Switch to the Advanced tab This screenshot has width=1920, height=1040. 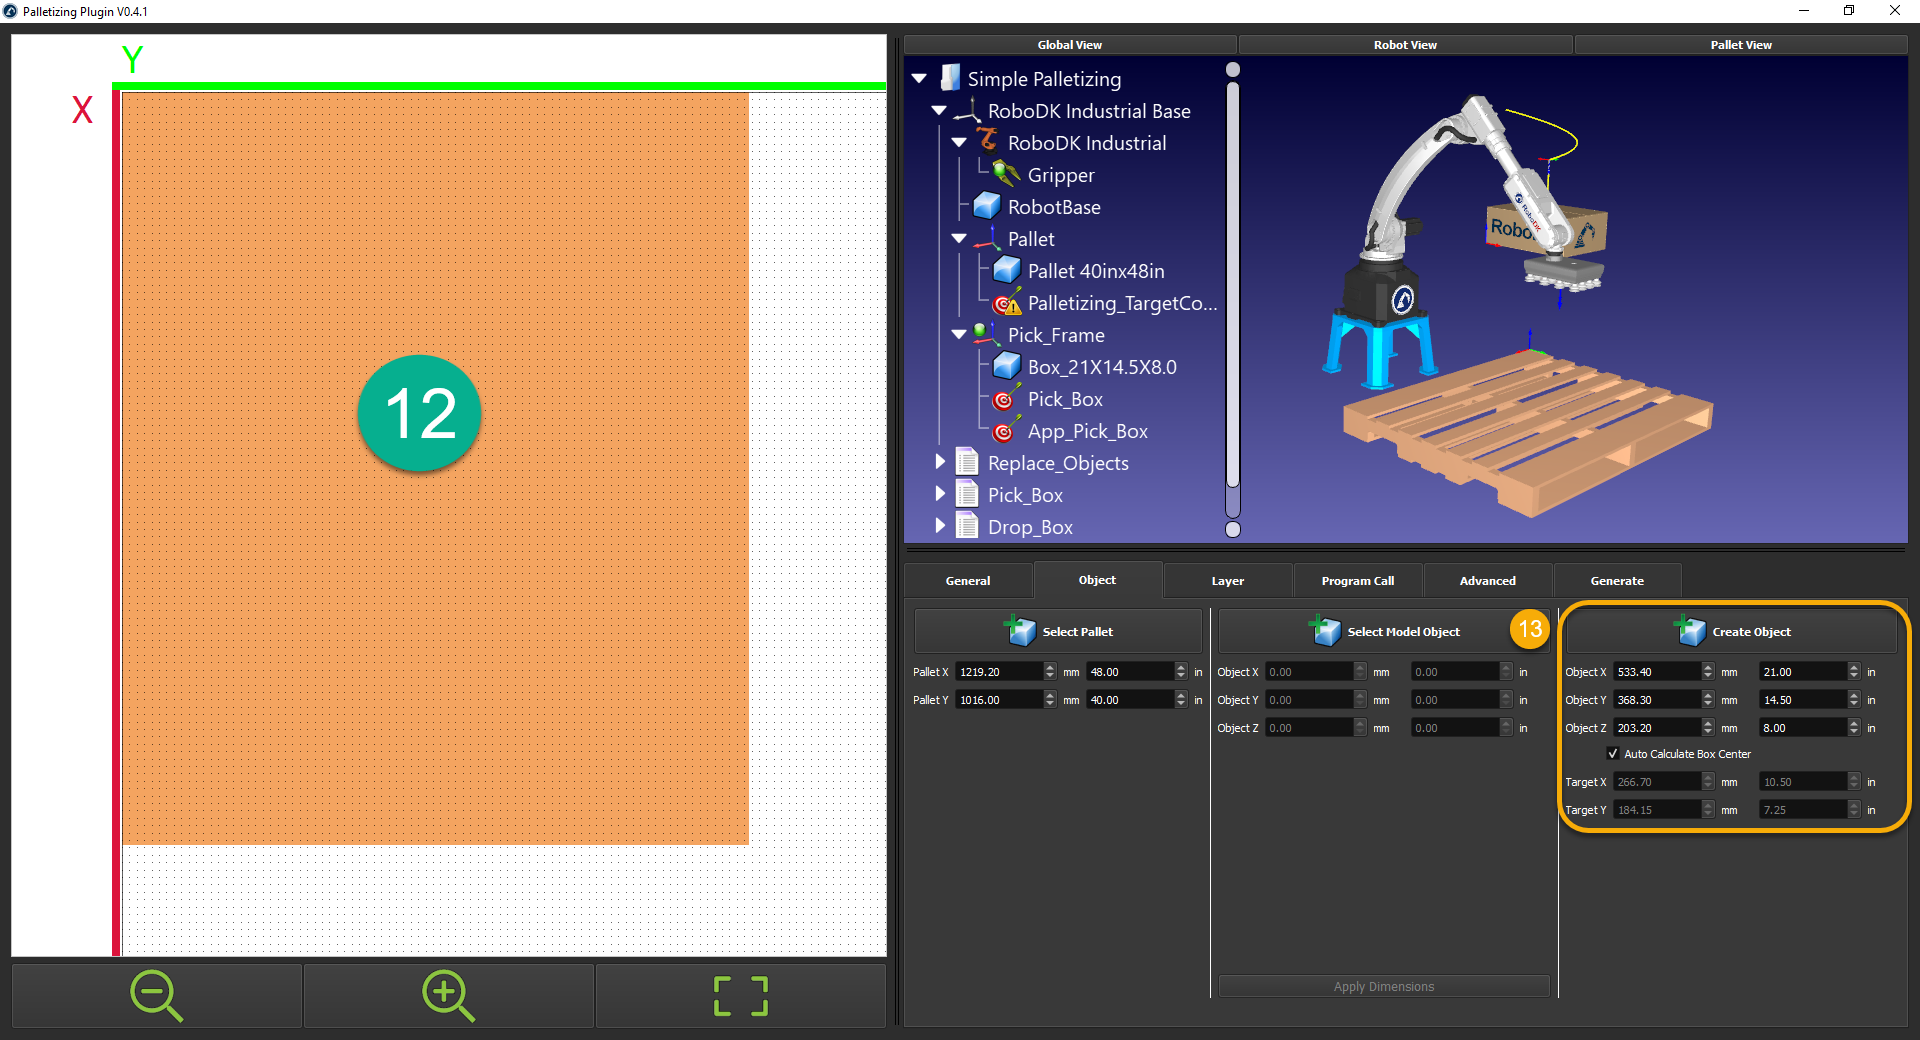(x=1487, y=580)
